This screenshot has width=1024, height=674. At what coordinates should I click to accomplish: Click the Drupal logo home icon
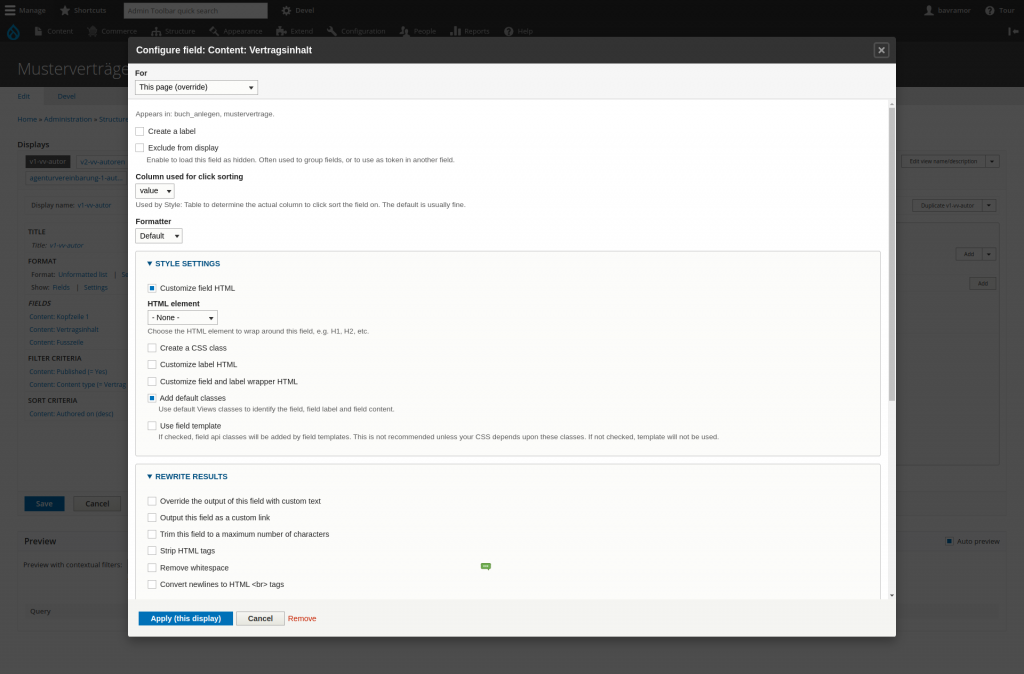13,31
